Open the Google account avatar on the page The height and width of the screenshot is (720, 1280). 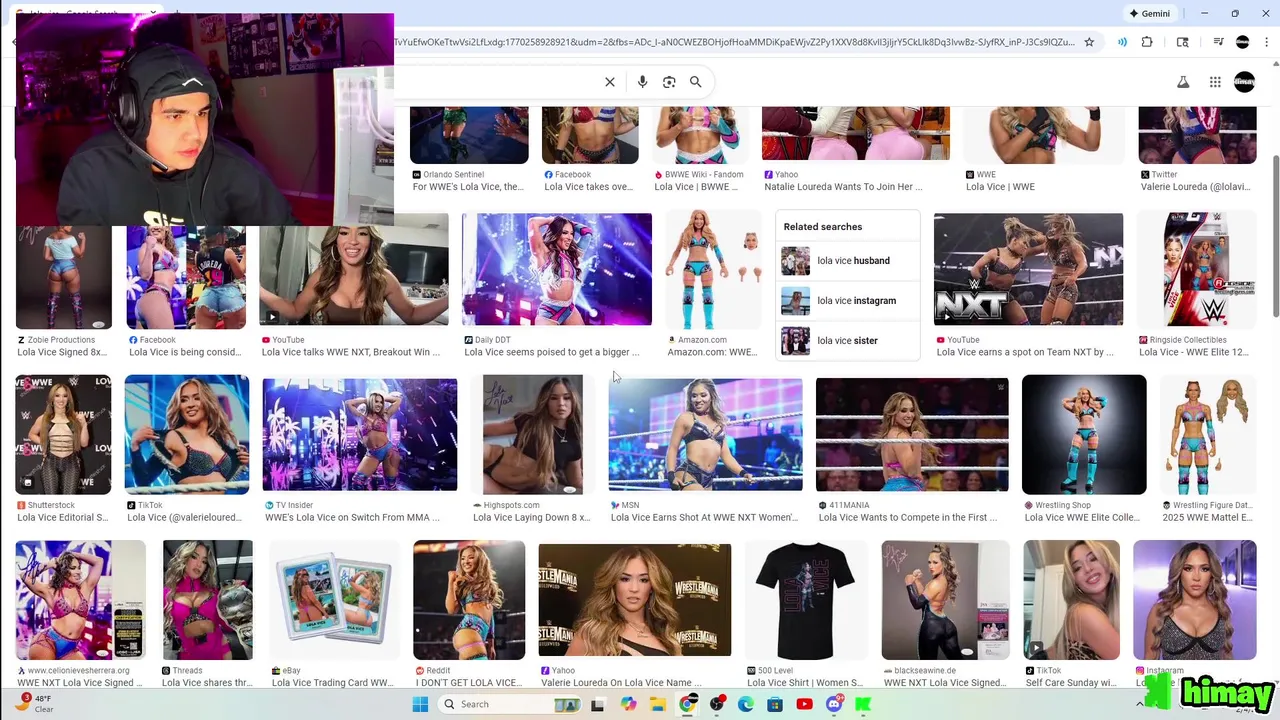(x=1245, y=82)
